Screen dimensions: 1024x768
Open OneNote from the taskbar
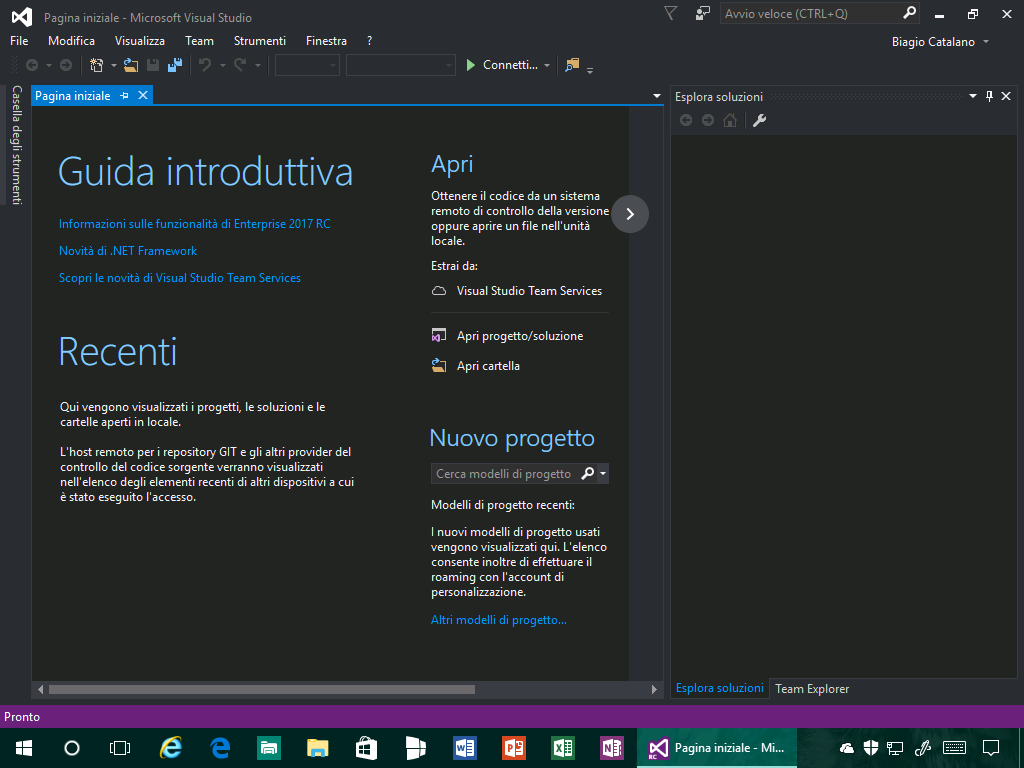[x=612, y=748]
